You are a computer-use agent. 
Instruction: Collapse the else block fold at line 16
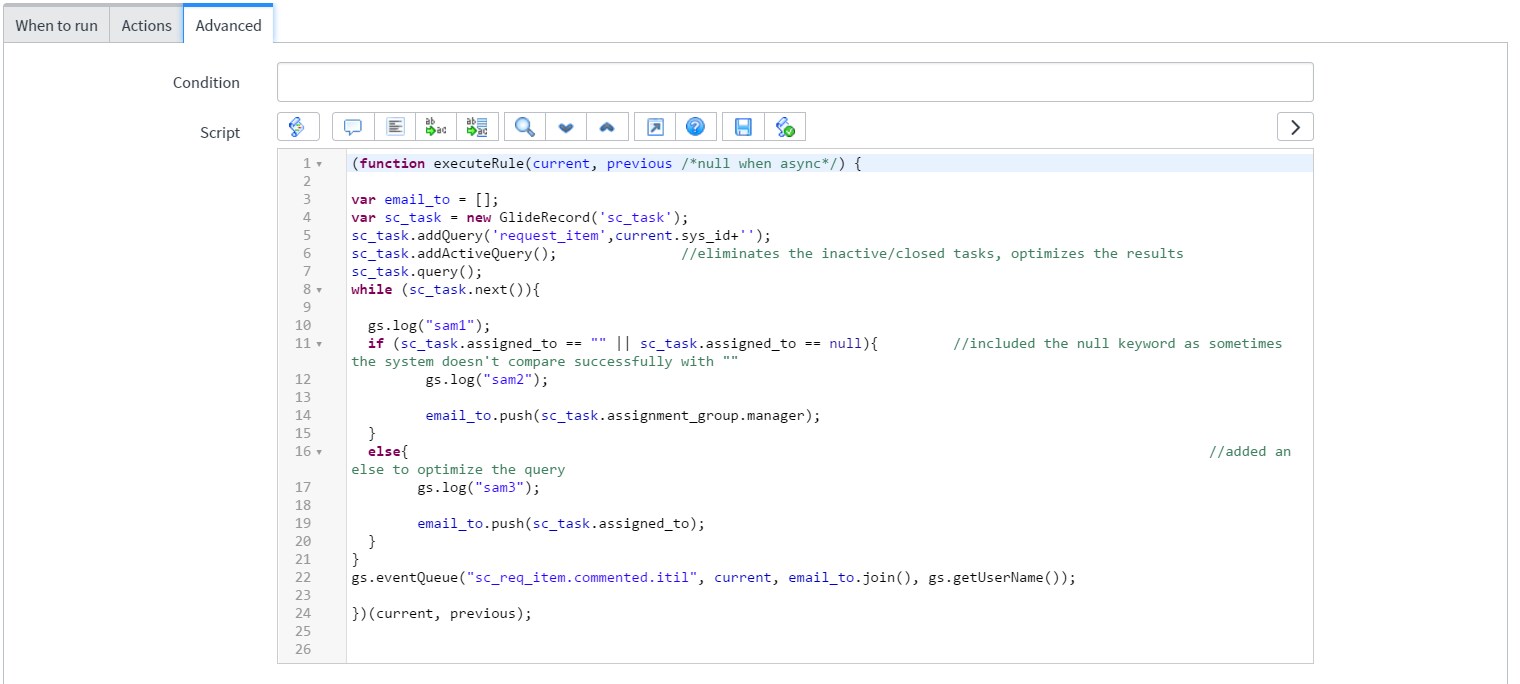[319, 452]
